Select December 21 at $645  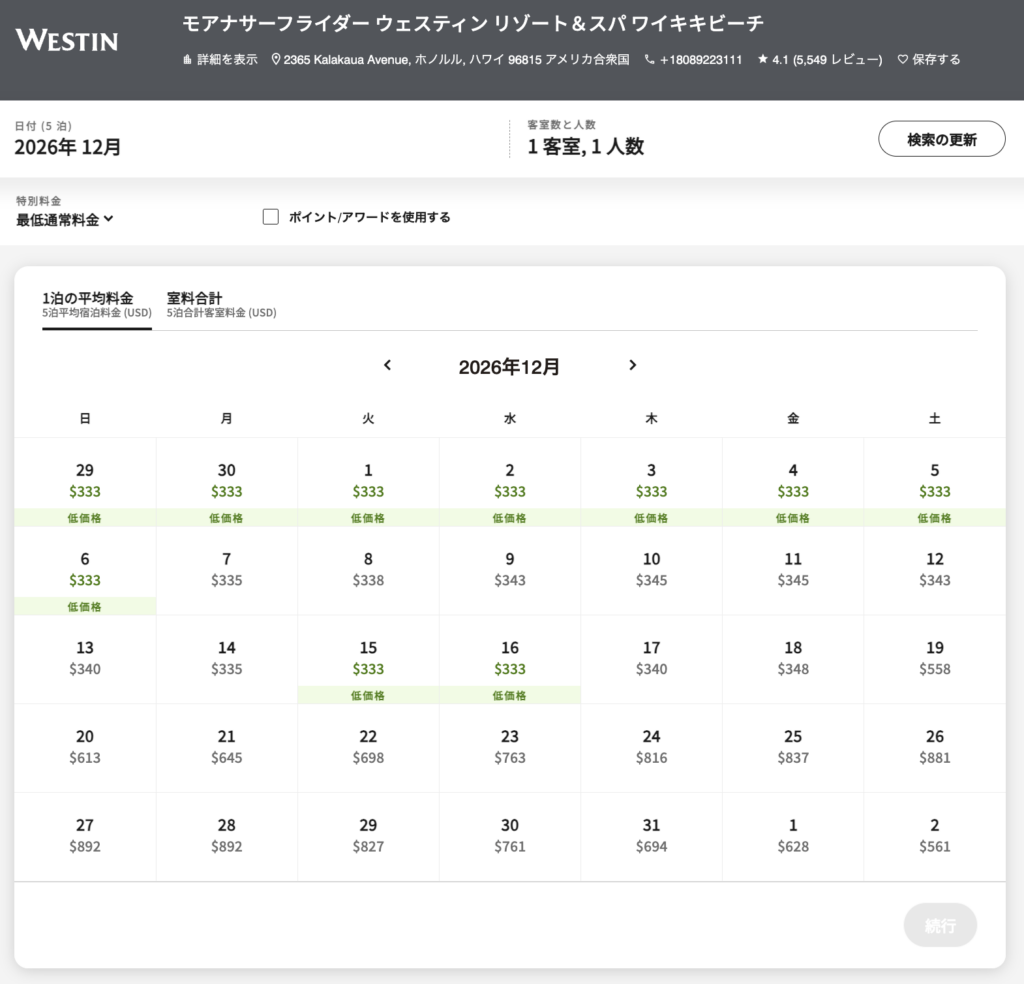coord(227,749)
